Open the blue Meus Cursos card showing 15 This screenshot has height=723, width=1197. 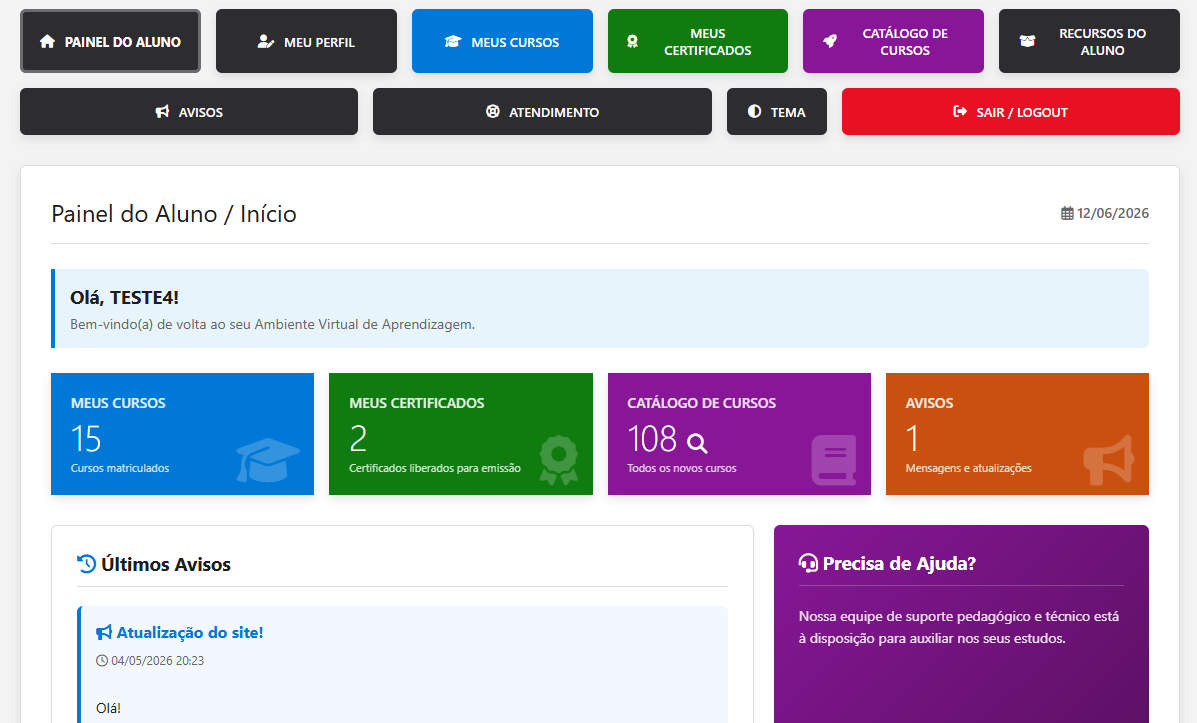[x=182, y=434]
